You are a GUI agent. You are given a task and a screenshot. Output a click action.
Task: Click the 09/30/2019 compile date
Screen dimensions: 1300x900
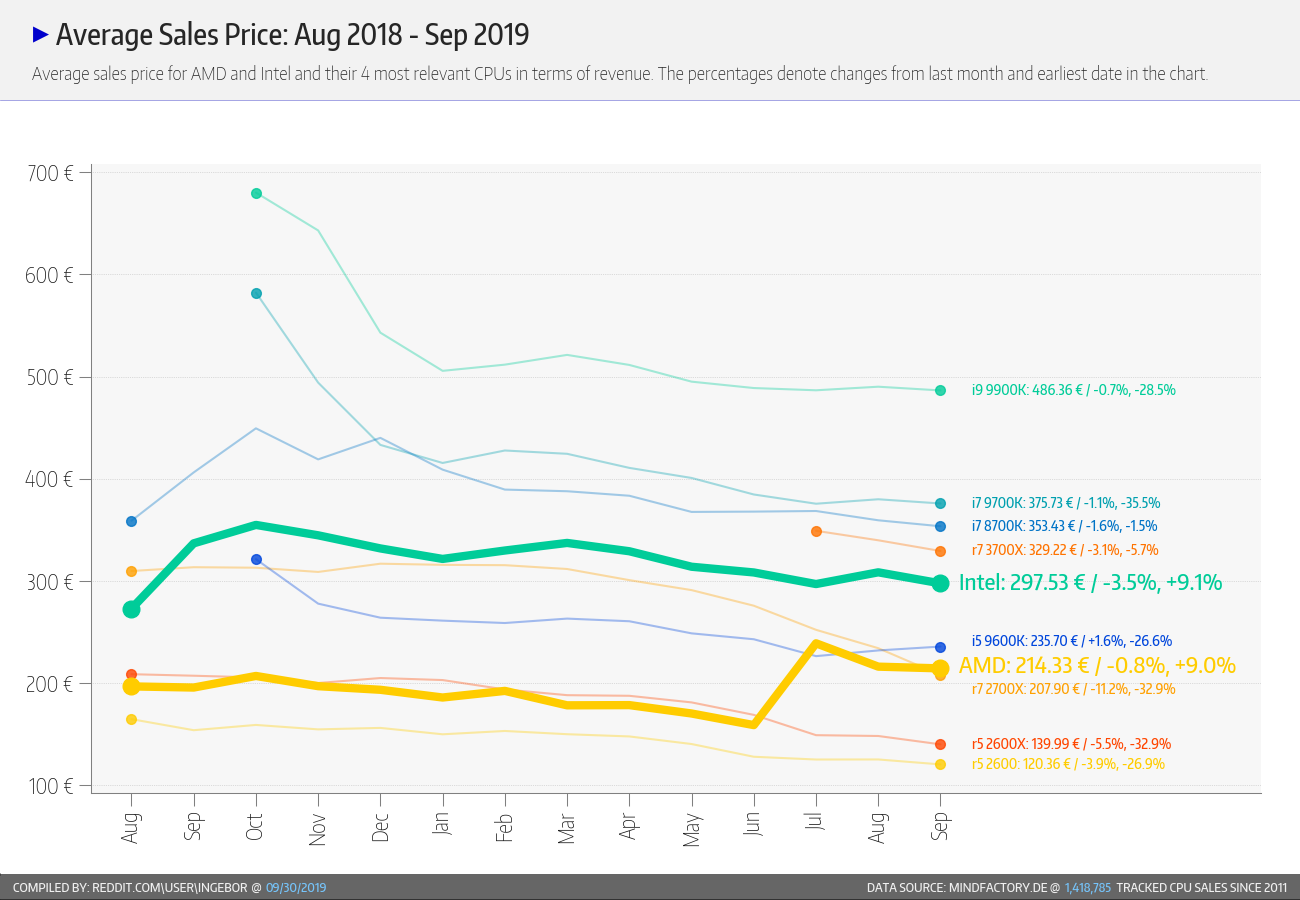[296, 887]
